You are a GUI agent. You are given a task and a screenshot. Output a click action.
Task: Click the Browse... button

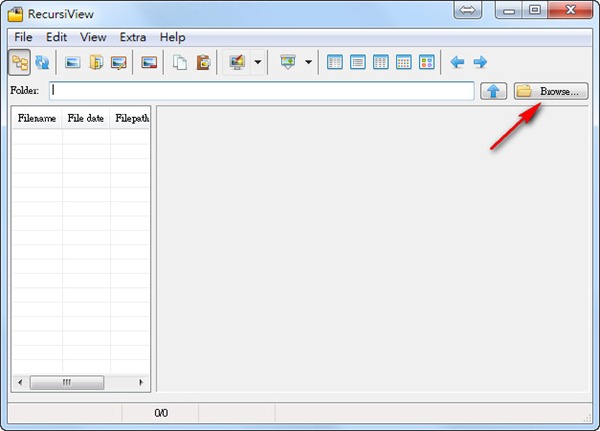551,91
